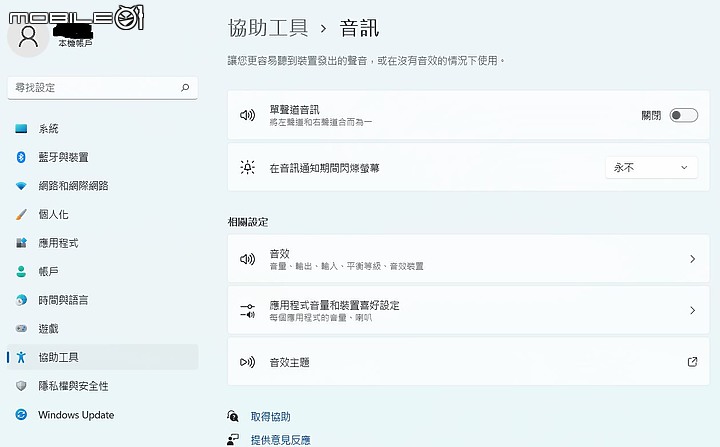Click the help icon beside 取得協助

point(233,416)
